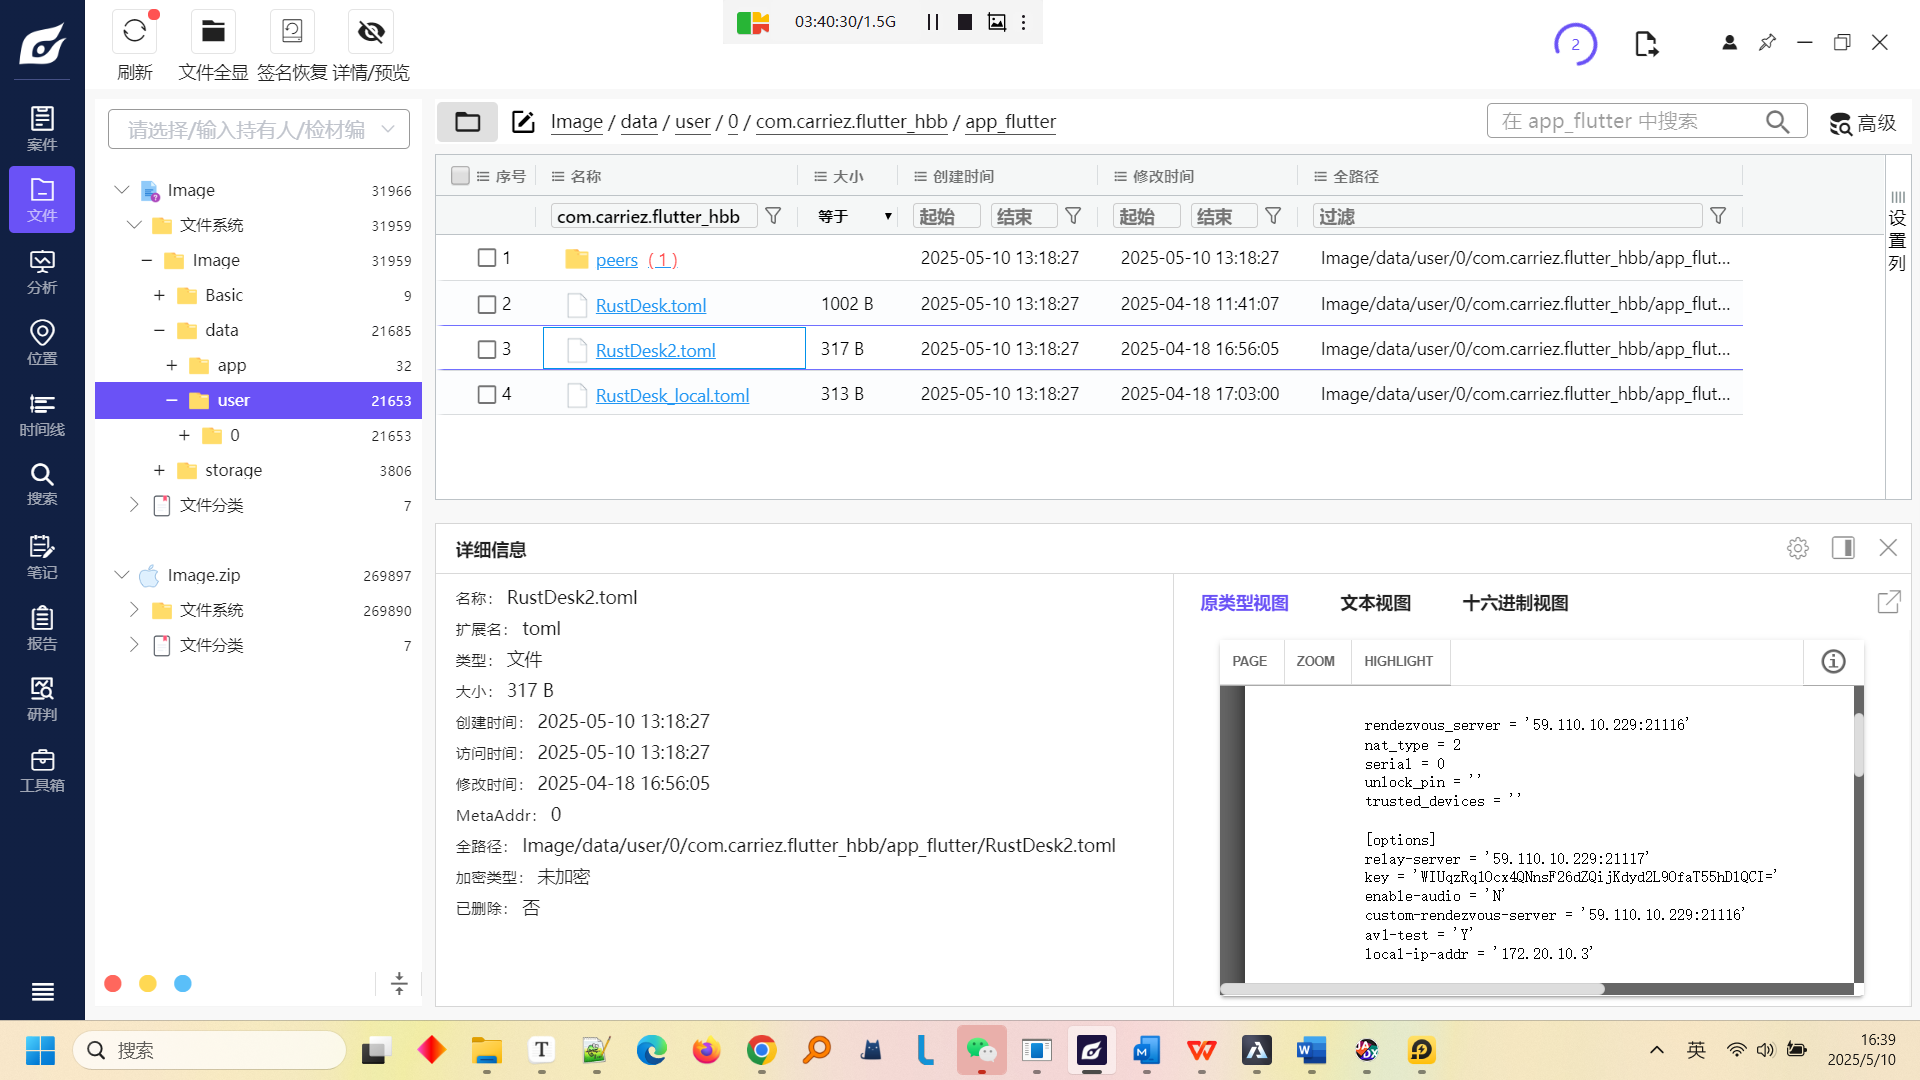The image size is (1920, 1080).
Task: Click the export file icon in title bar
Action: tap(1646, 44)
